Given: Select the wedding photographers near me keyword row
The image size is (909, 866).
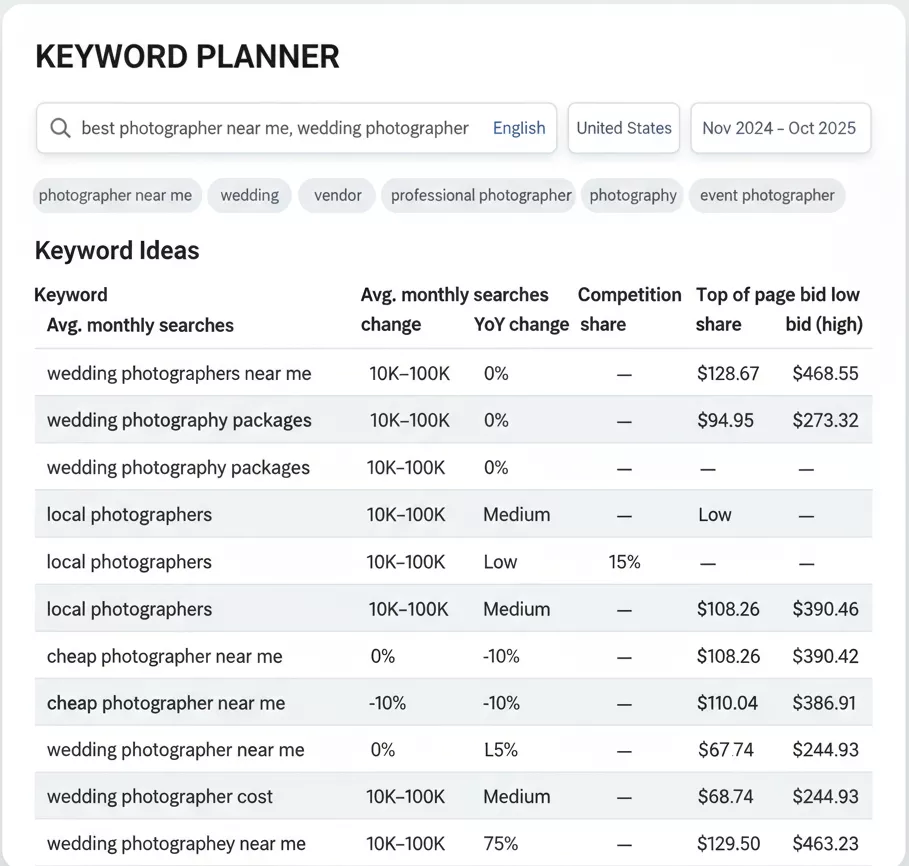Looking at the screenshot, I should coord(179,372).
